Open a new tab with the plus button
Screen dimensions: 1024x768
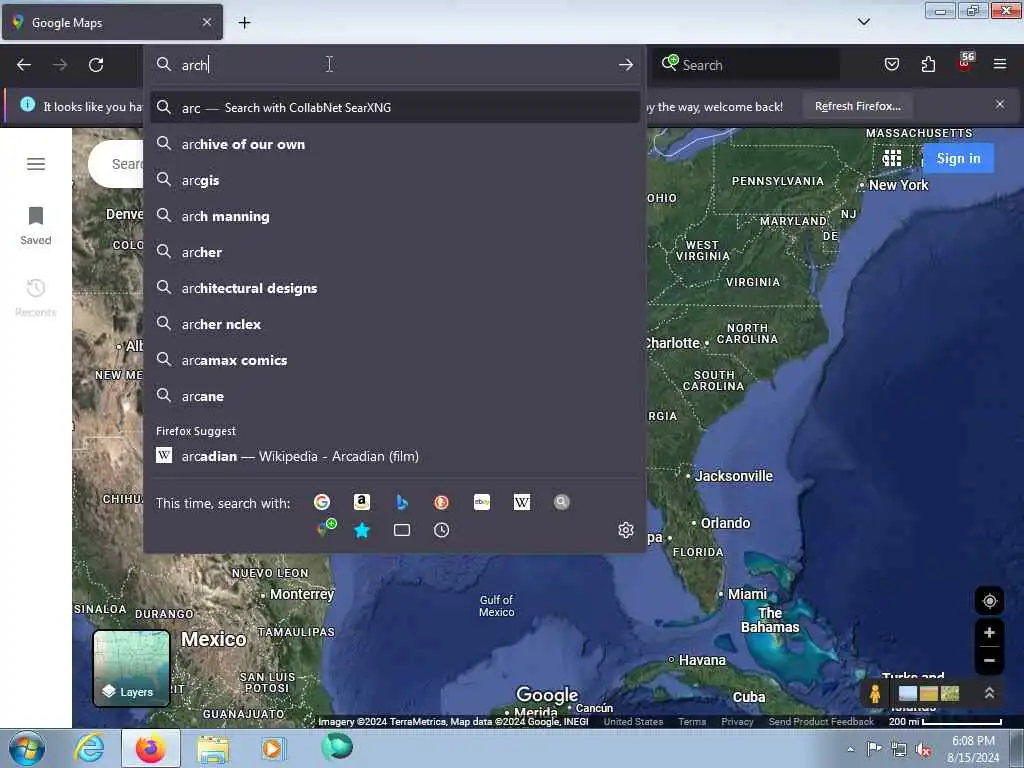point(244,22)
